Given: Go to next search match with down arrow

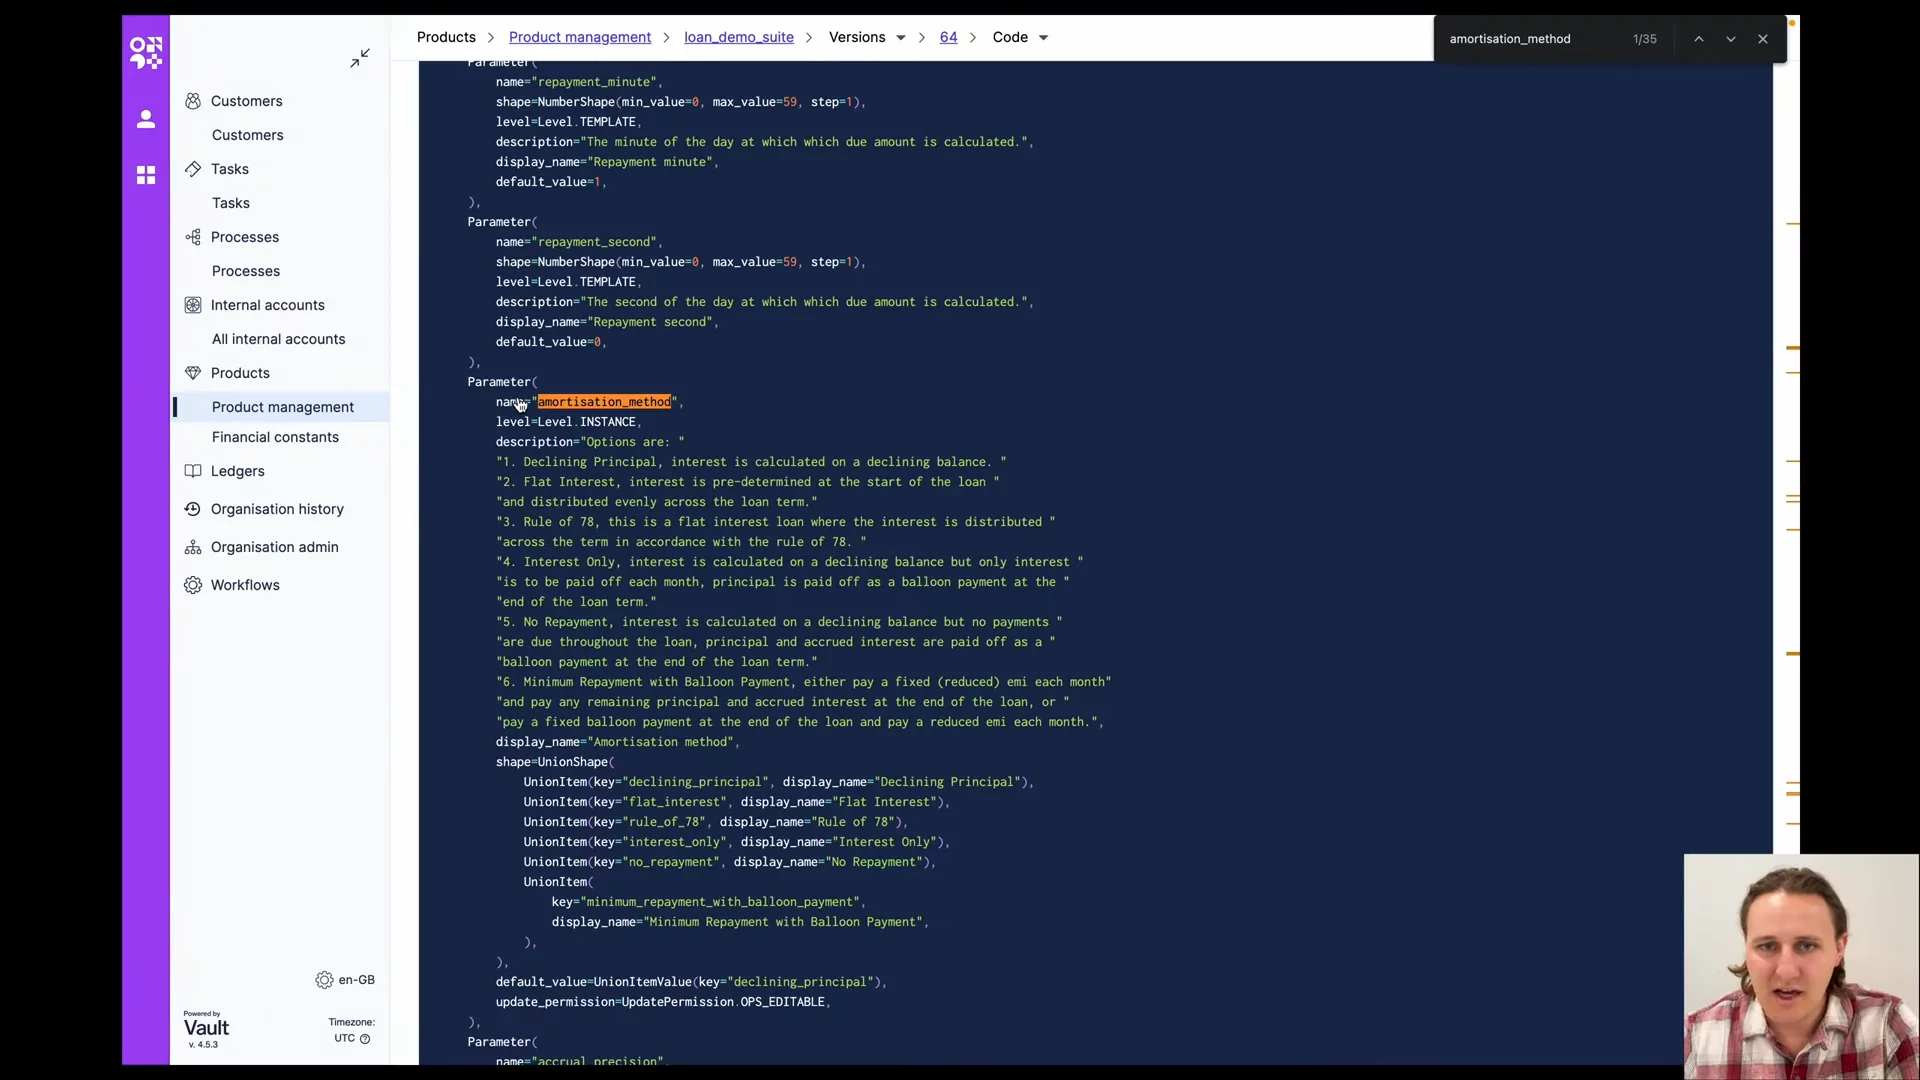Looking at the screenshot, I should 1730,39.
